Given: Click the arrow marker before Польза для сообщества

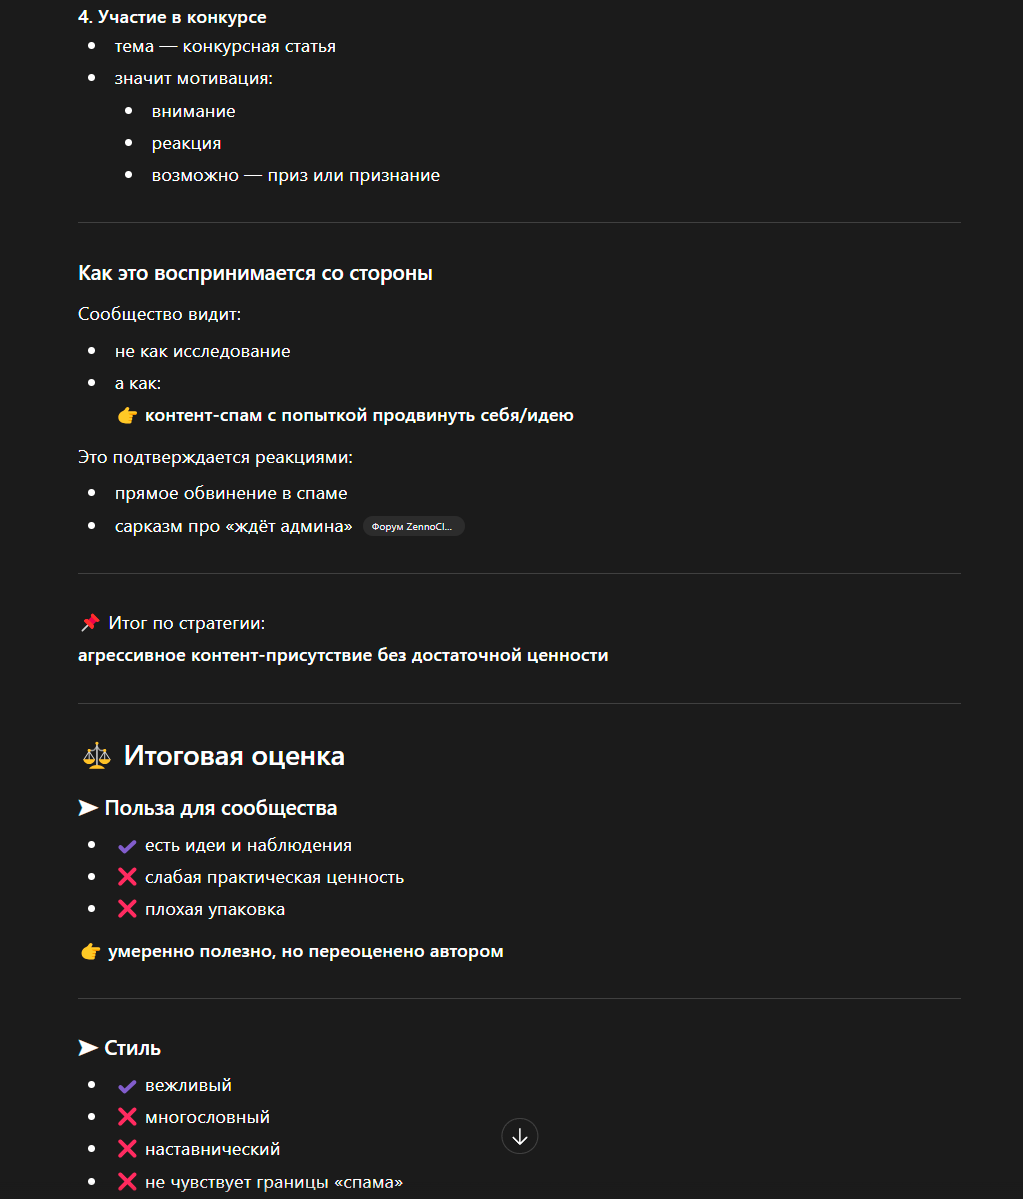Looking at the screenshot, I should point(88,808).
